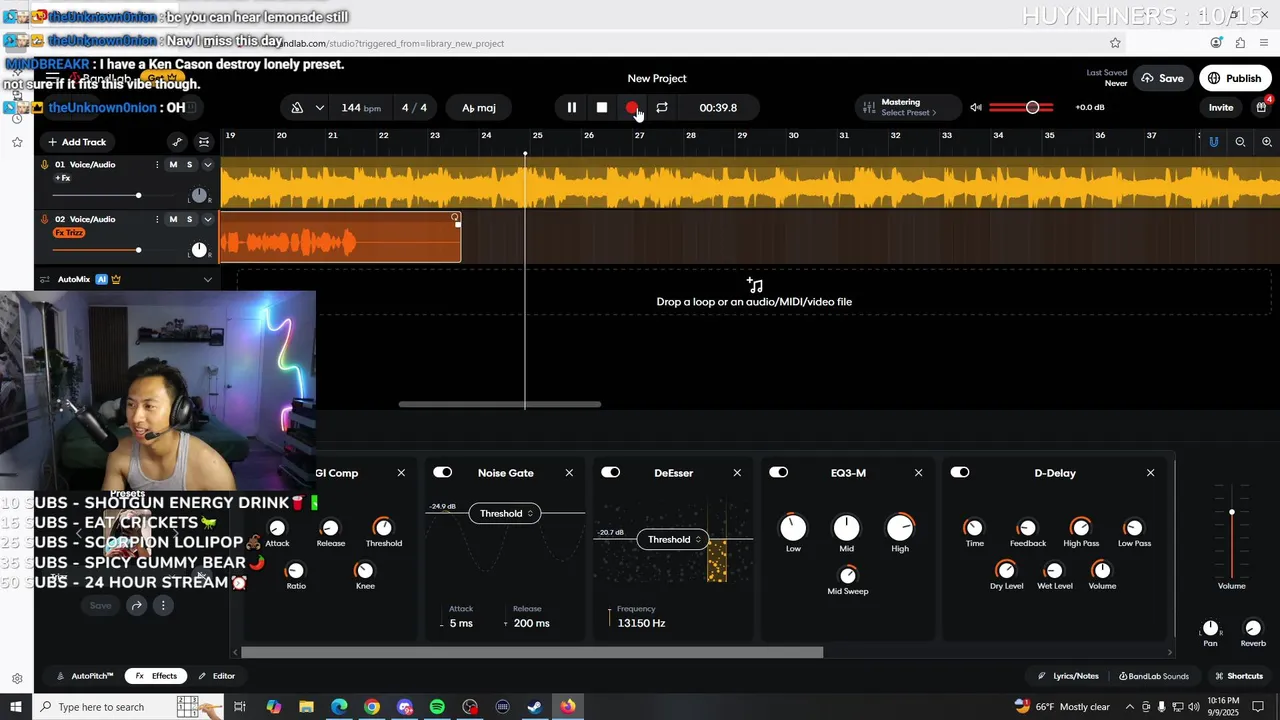Image resolution: width=1280 pixels, height=720 pixels.
Task: Stop playback with the stop button
Action: (x=601, y=108)
